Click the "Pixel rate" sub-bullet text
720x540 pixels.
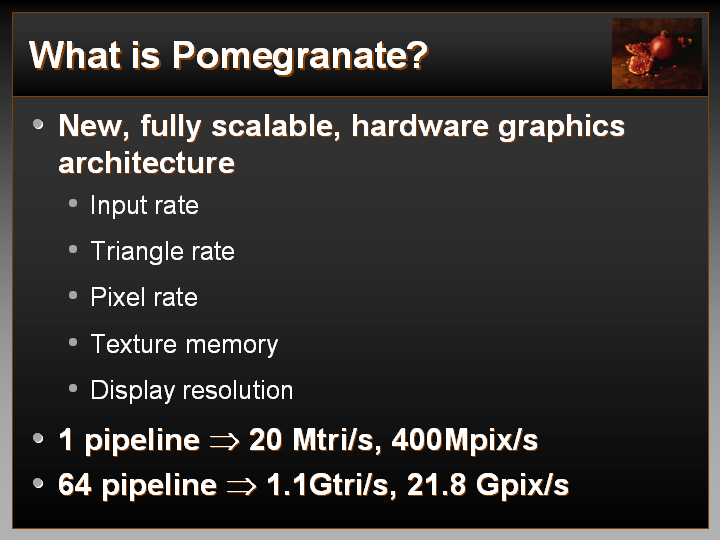[144, 297]
